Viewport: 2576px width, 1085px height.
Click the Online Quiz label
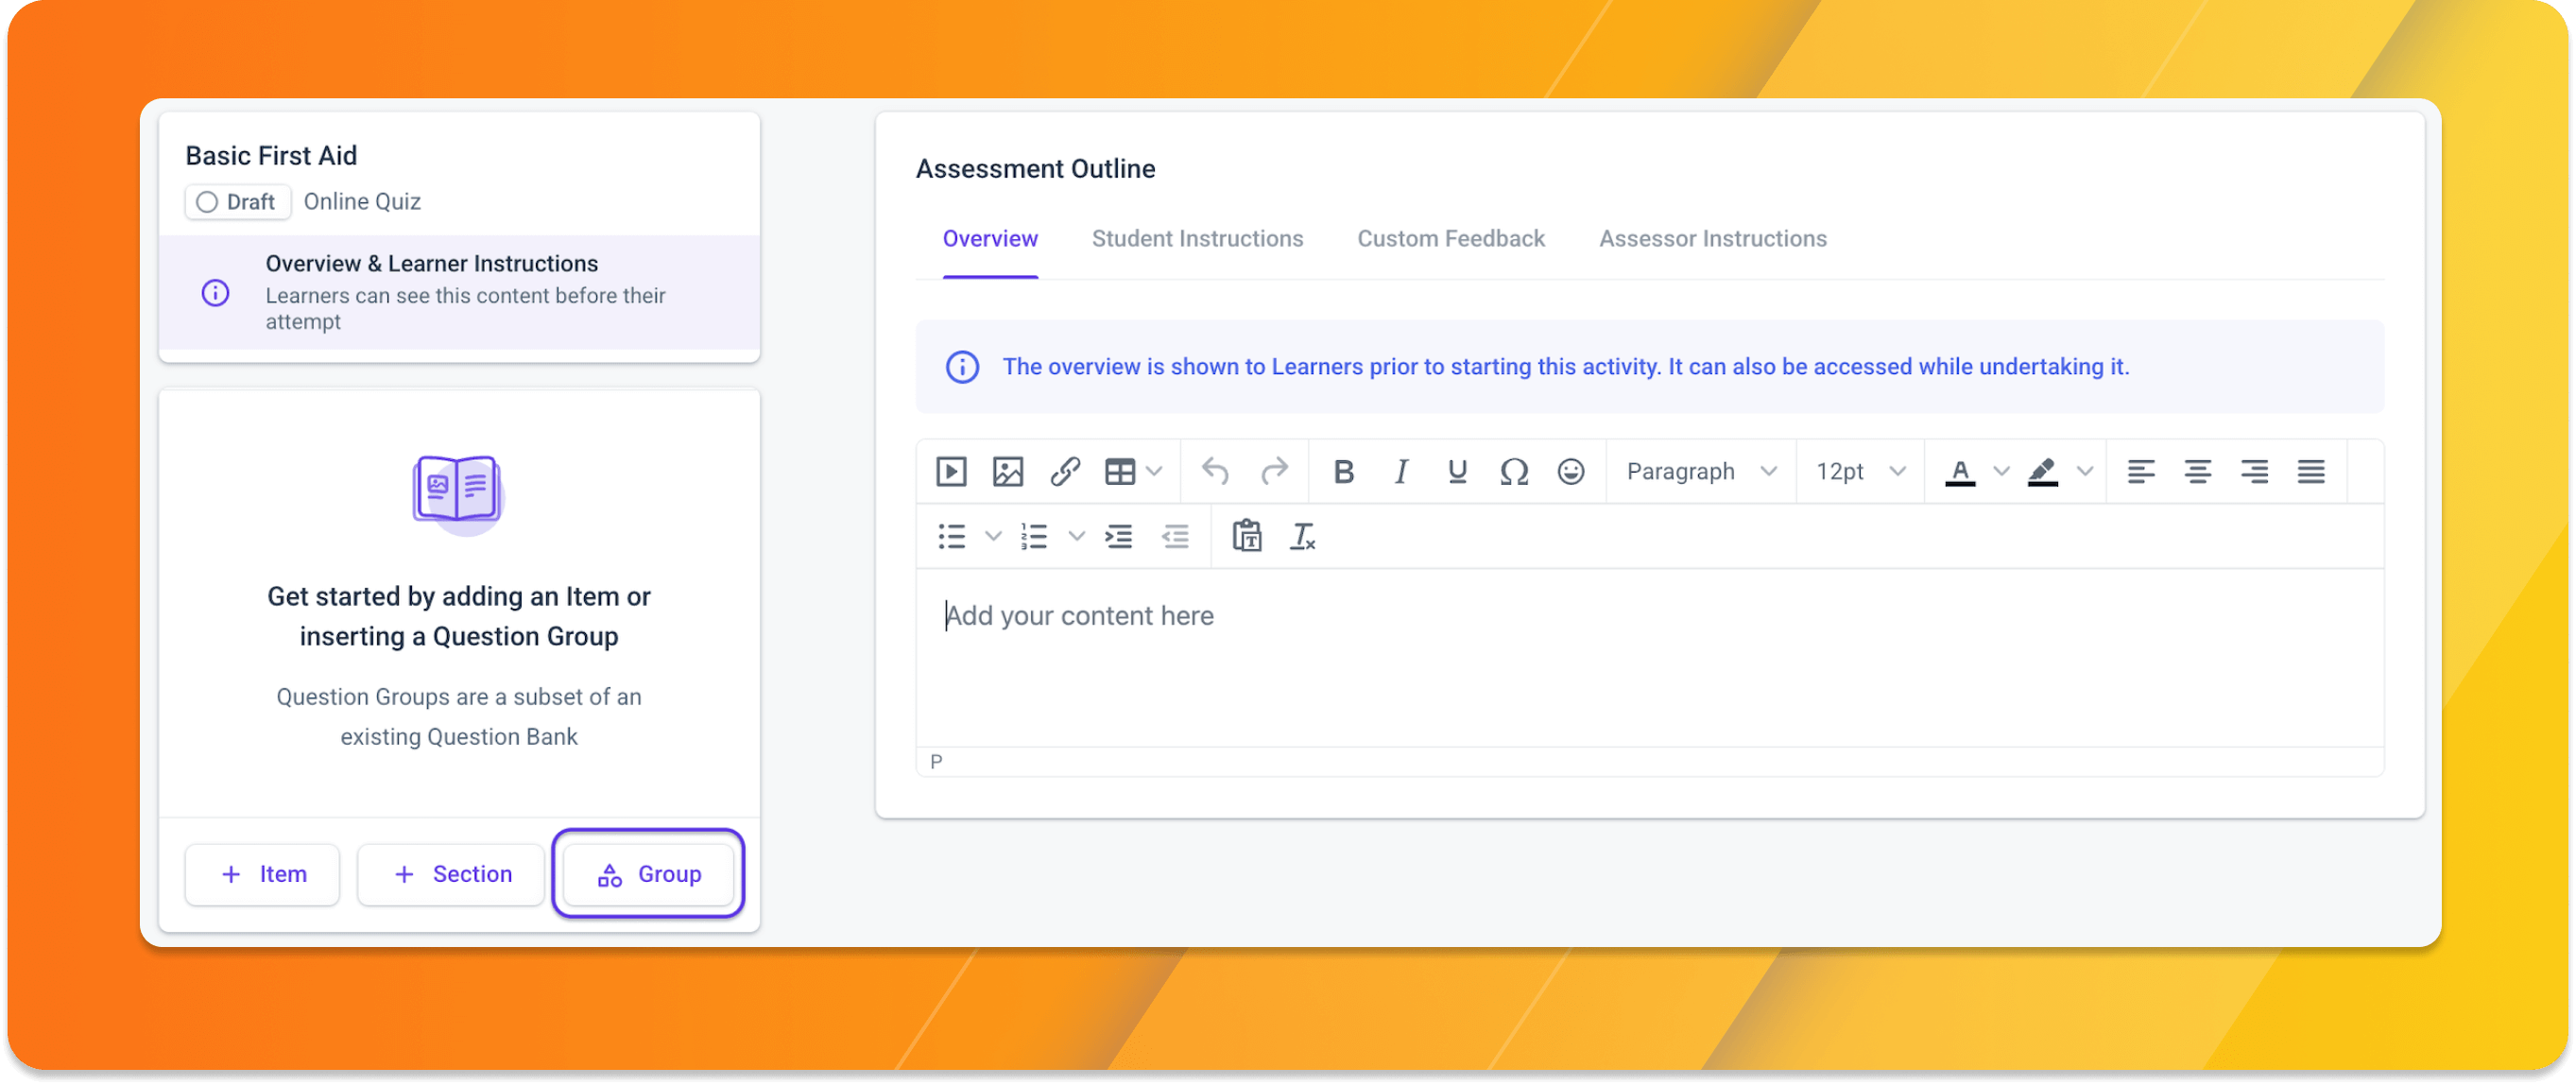tap(362, 202)
